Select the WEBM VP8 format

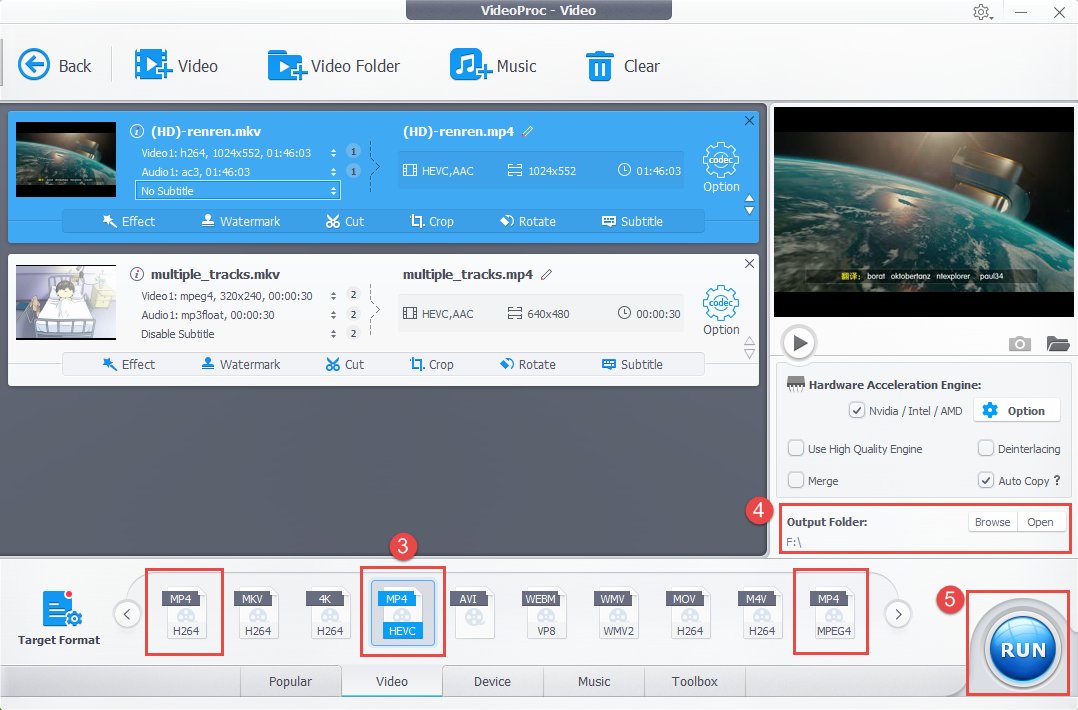pyautogui.click(x=544, y=613)
